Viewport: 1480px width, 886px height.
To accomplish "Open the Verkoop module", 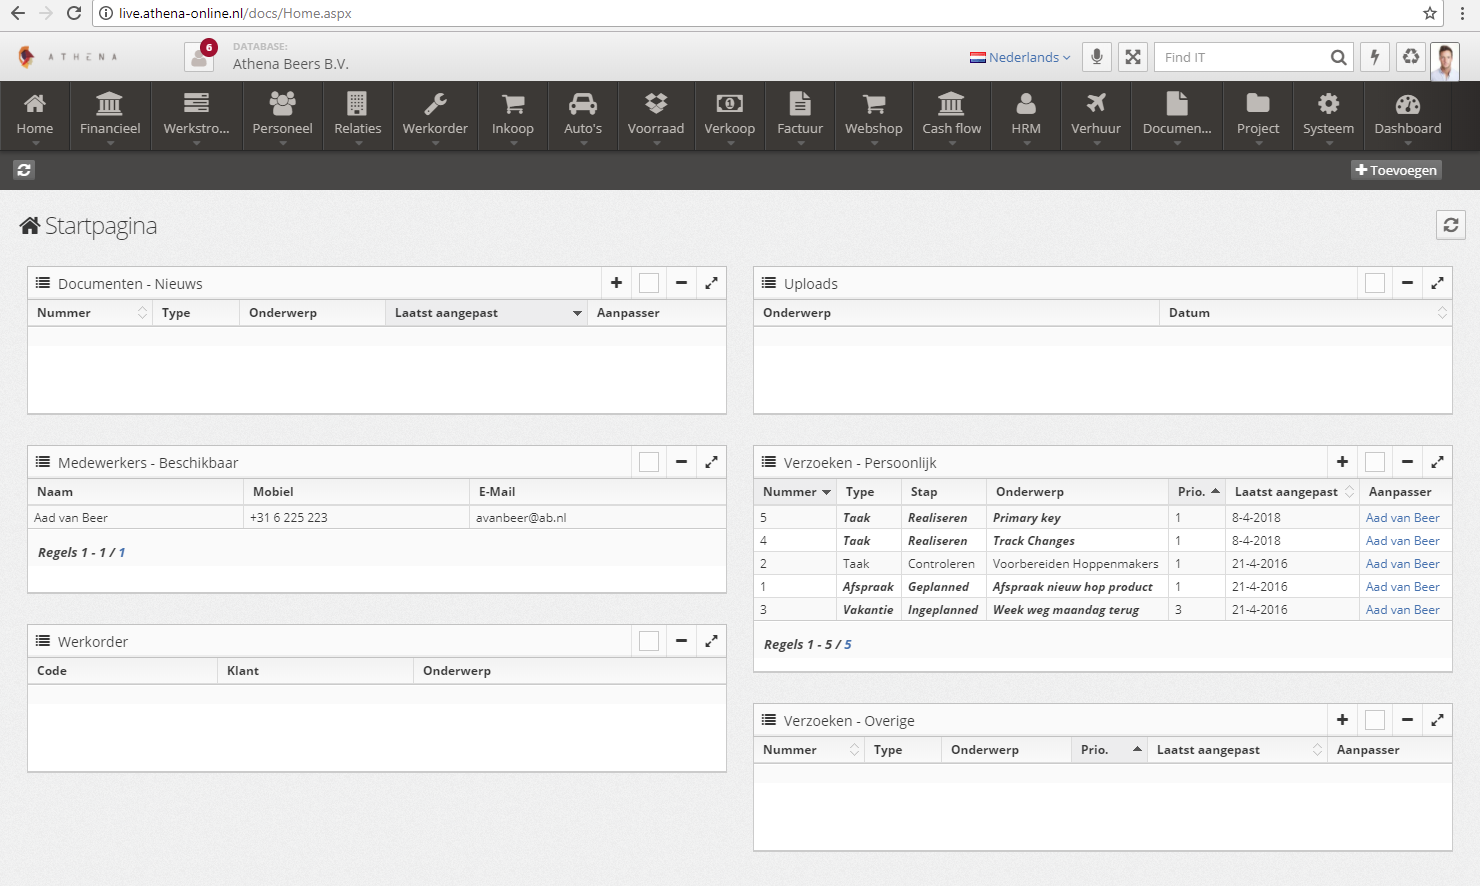I will pos(730,116).
